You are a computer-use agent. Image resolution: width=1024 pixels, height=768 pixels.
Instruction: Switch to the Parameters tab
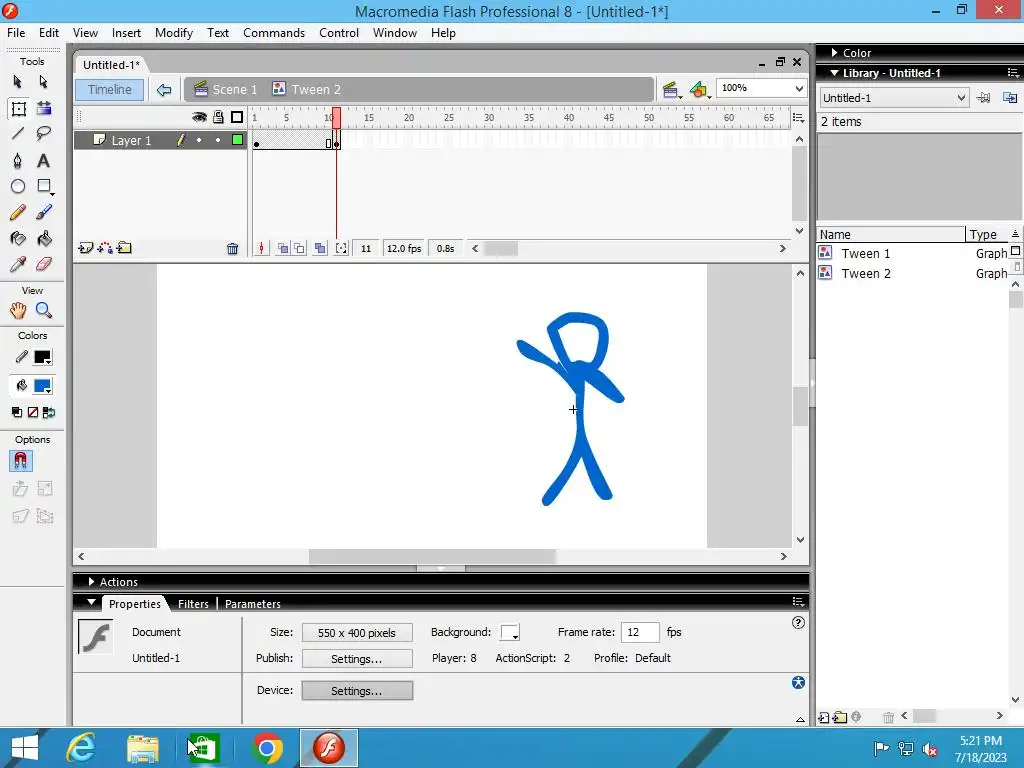pos(253,604)
